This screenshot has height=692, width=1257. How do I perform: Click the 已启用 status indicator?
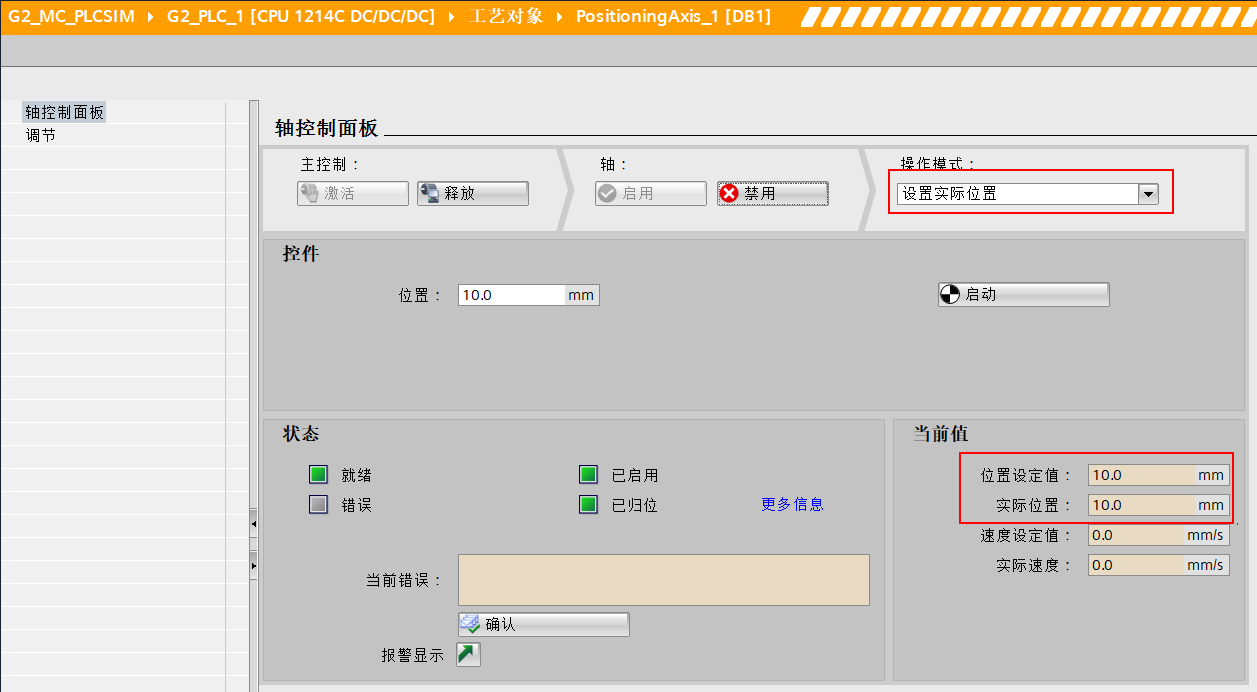[x=587, y=474]
